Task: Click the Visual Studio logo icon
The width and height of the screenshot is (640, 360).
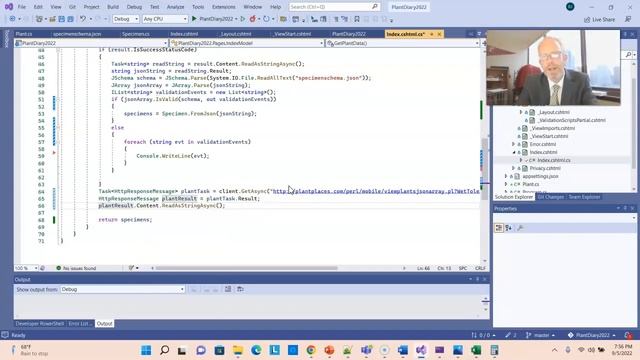Action: click(8, 7)
